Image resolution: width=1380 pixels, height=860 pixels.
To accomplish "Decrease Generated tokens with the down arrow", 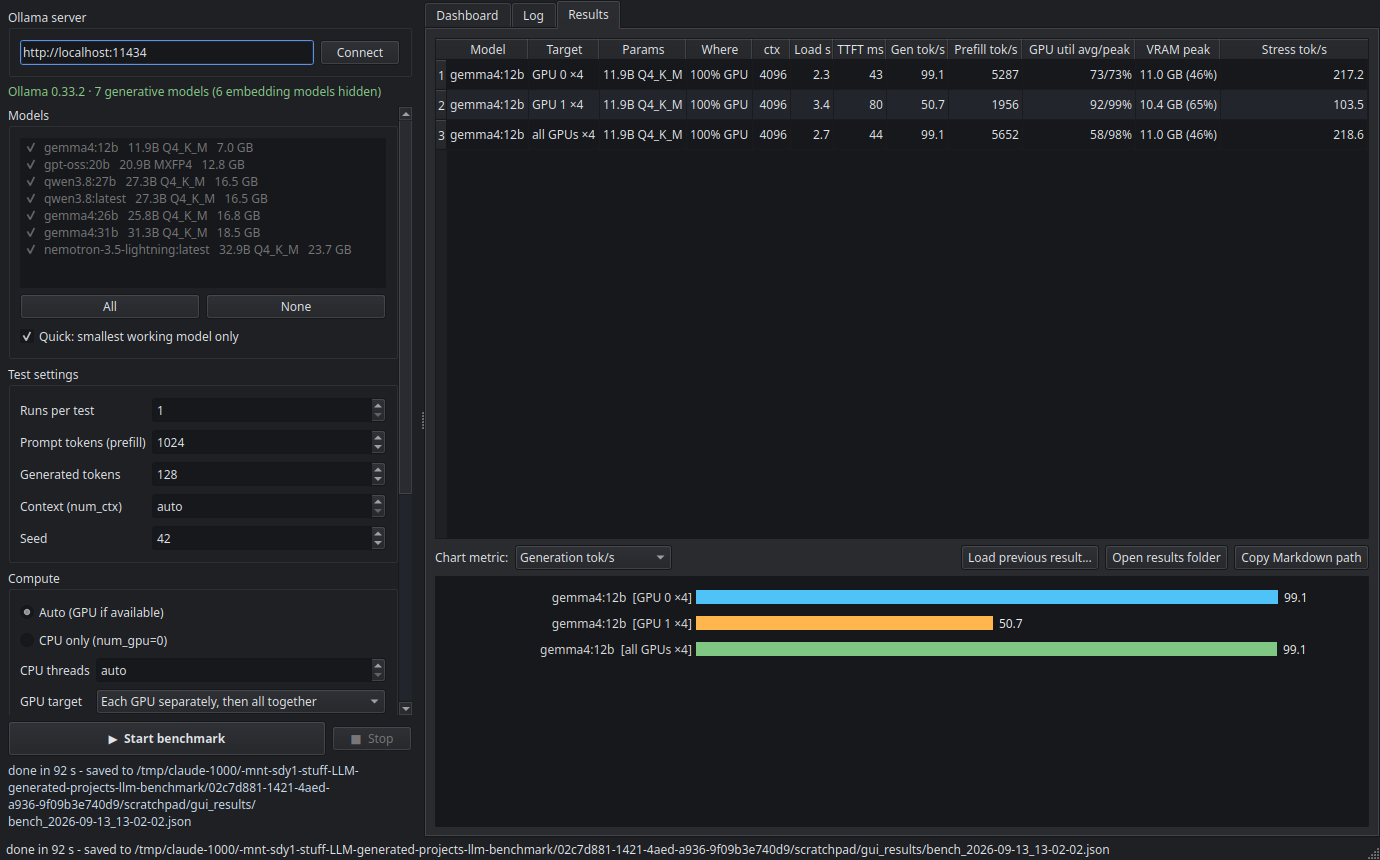I will (377, 480).
